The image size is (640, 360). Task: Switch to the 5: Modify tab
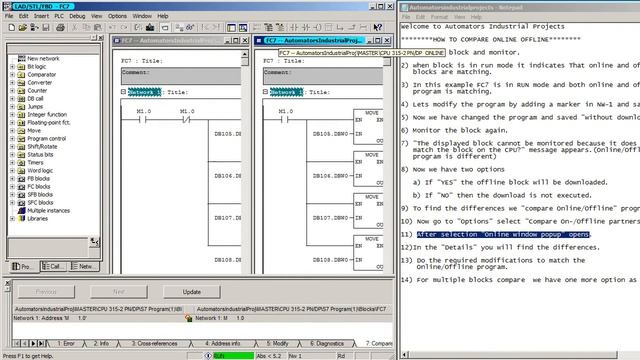point(278,344)
